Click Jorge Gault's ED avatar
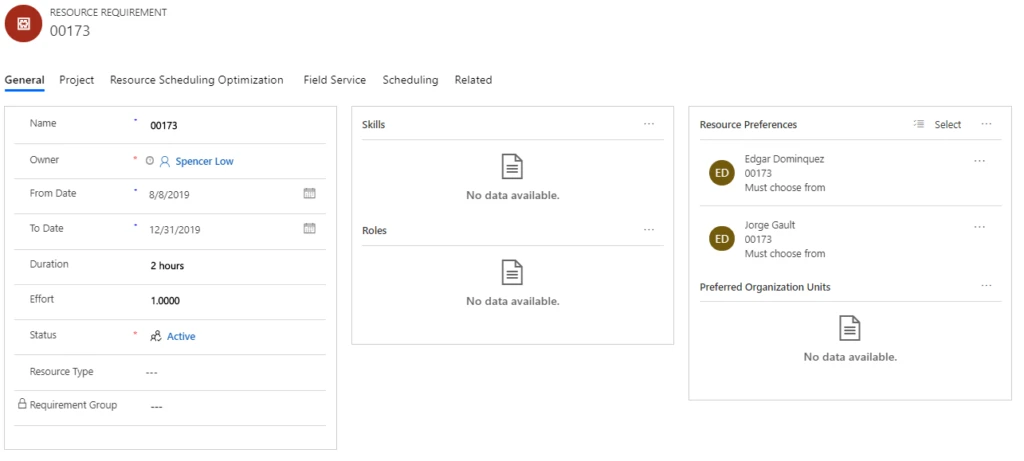The width and height of the screenshot is (1024, 461). 722,239
